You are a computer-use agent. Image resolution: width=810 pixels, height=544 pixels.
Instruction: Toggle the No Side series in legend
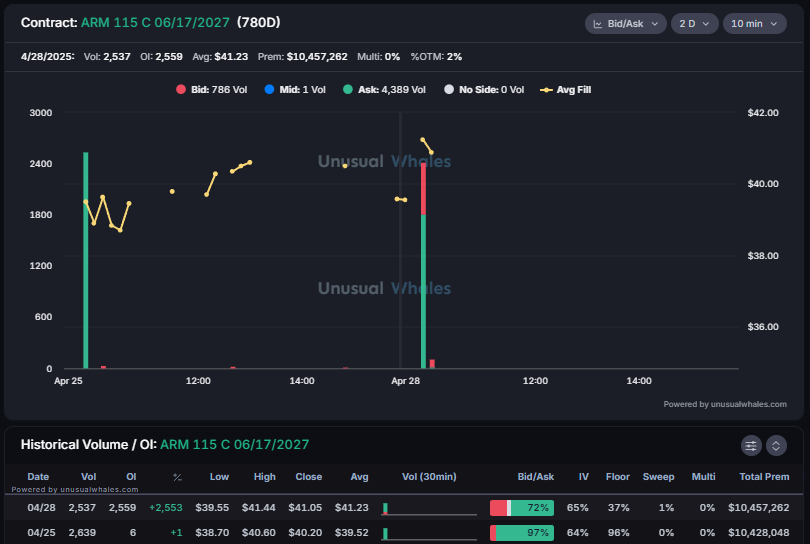(x=484, y=89)
